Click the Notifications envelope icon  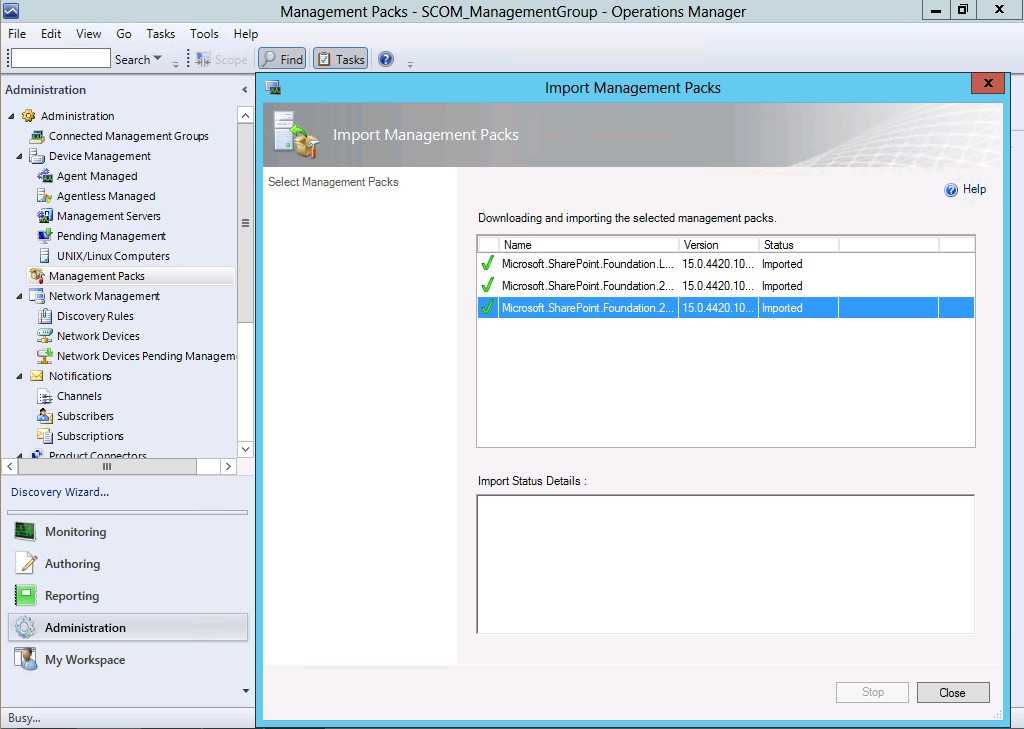[x=37, y=376]
